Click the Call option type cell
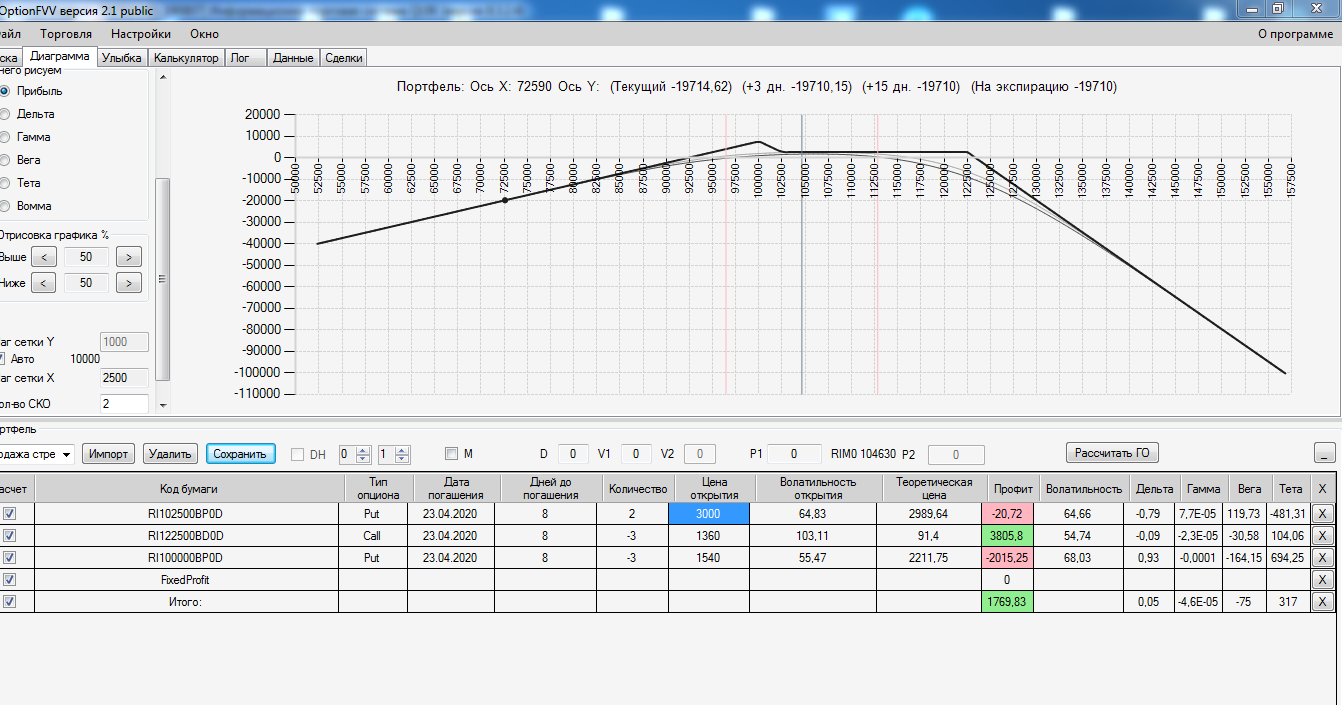This screenshot has height=705, width=1342. coord(372,535)
